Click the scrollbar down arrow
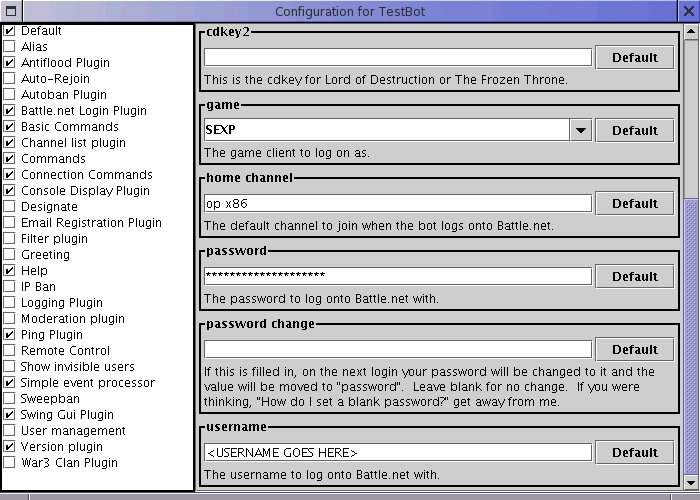 [691, 483]
